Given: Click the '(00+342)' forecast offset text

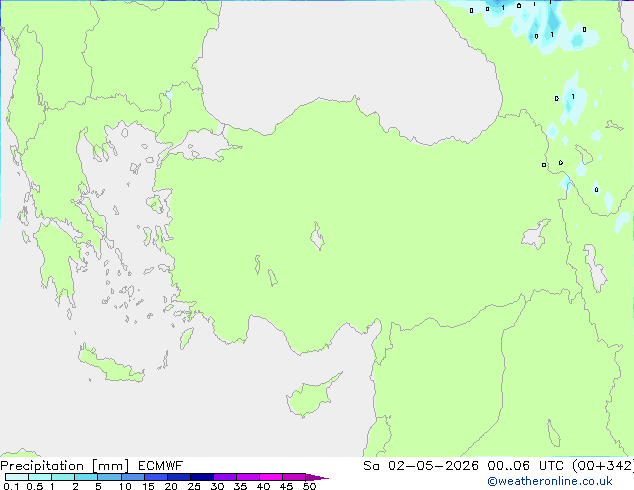Looking at the screenshot, I should coord(603,466).
